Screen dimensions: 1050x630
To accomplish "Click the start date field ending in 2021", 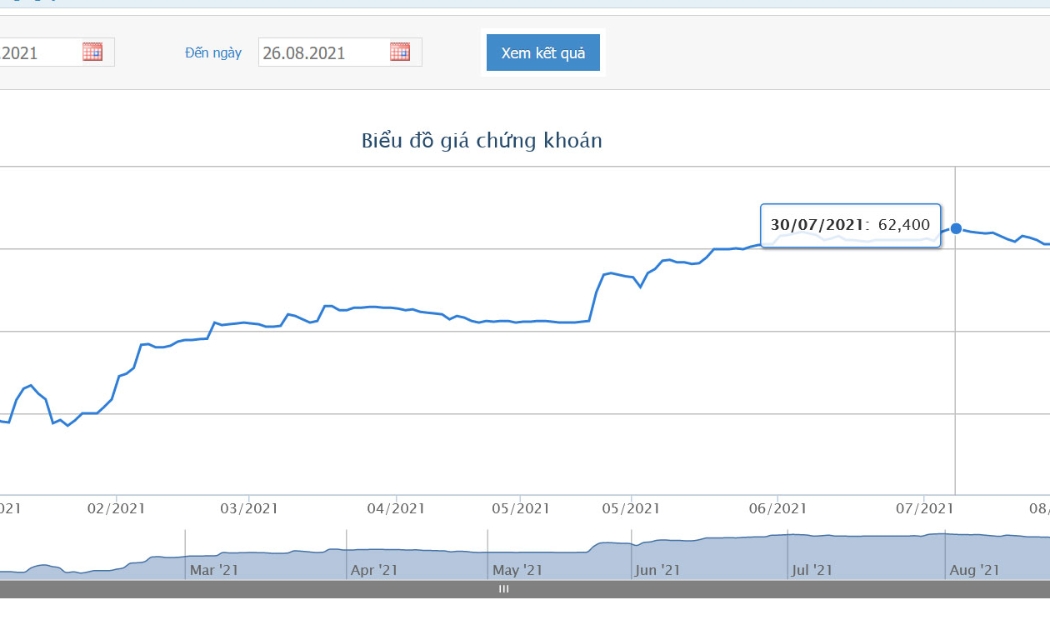I will tap(57, 52).
